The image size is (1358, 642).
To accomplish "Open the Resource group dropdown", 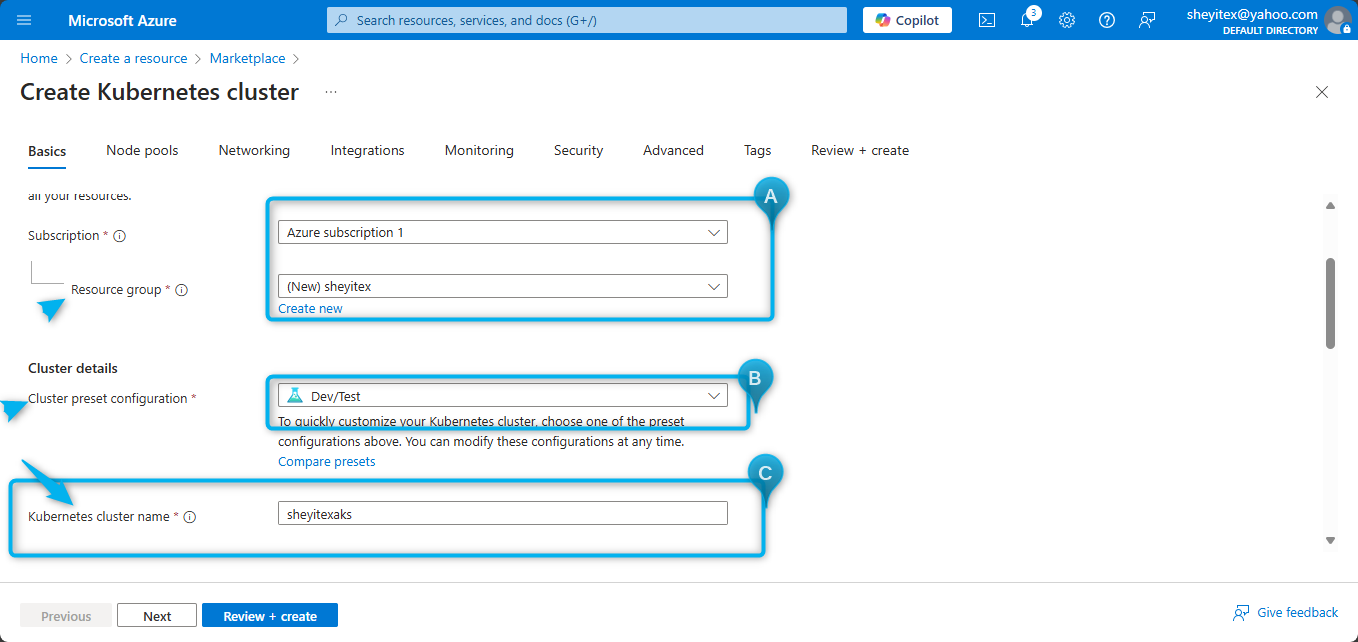I will click(503, 286).
